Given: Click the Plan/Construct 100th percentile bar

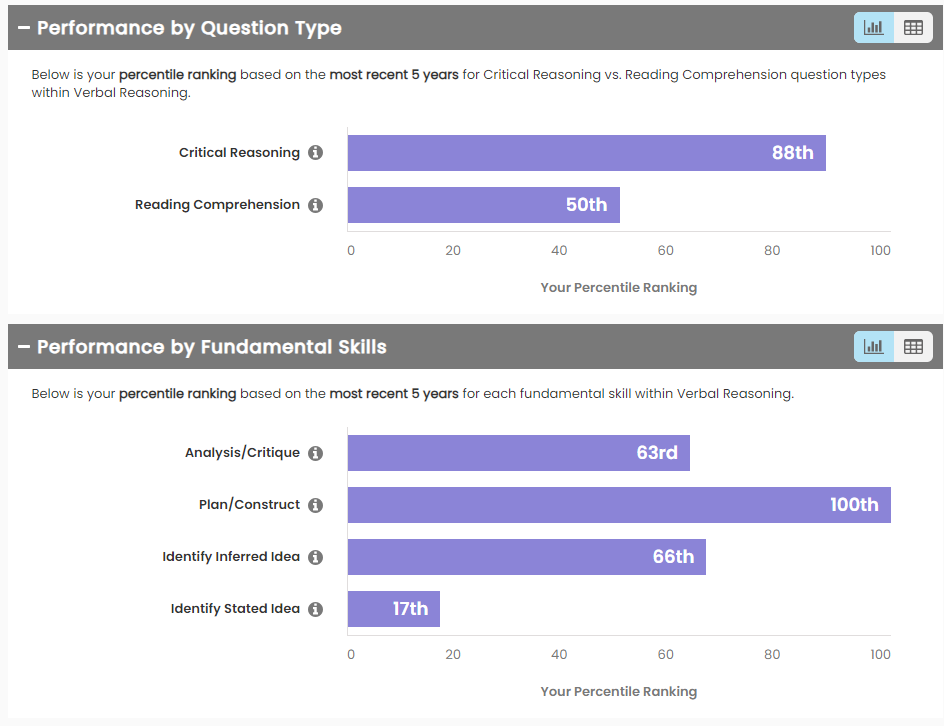Looking at the screenshot, I should 618,505.
